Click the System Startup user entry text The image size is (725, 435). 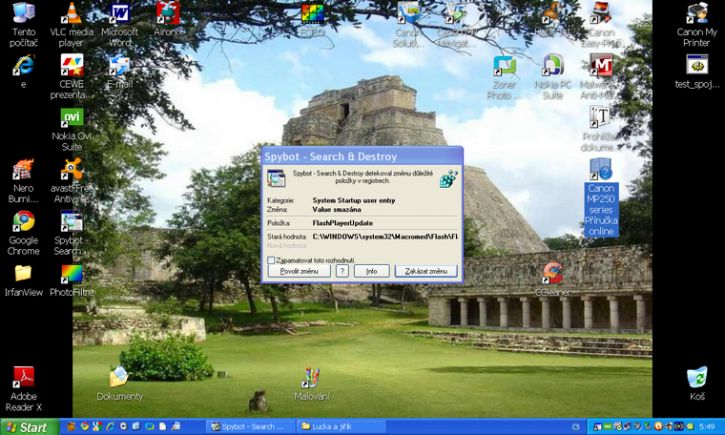point(354,200)
